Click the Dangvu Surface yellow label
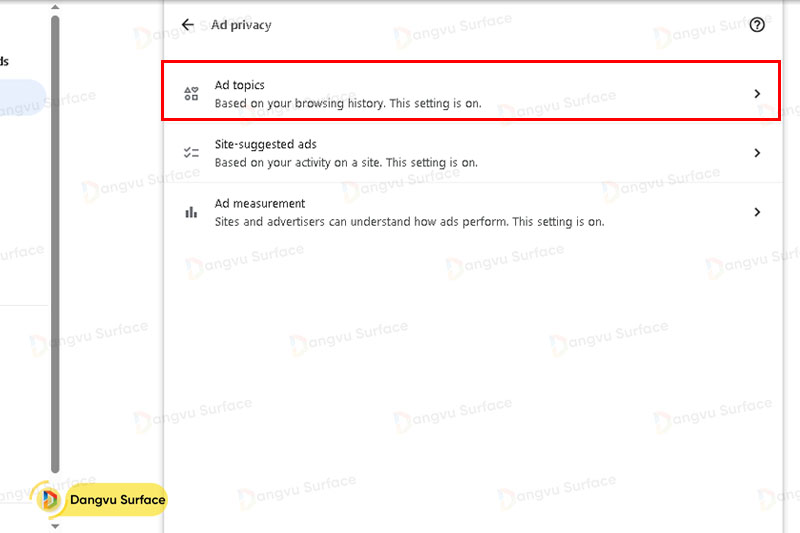The image size is (800, 533). click(x=116, y=499)
